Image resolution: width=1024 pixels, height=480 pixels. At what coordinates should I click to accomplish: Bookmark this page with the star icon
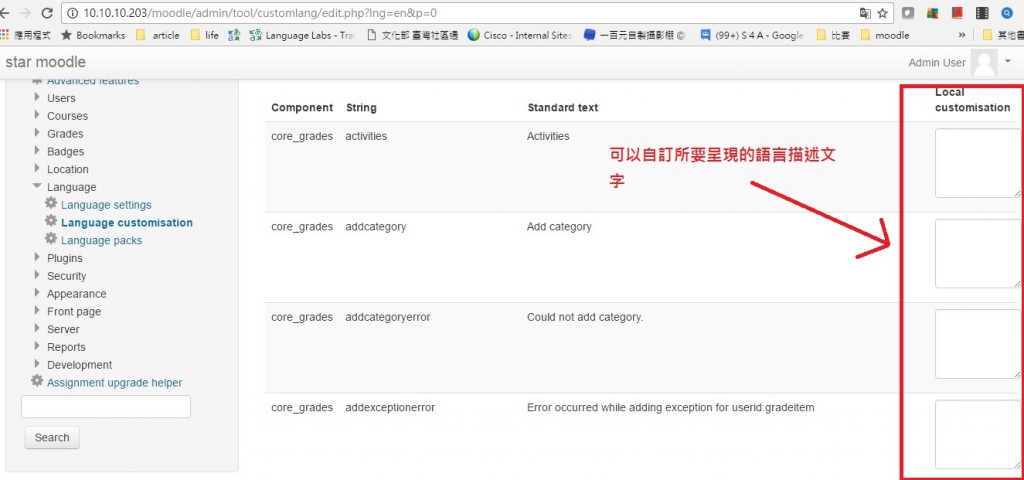click(x=882, y=13)
